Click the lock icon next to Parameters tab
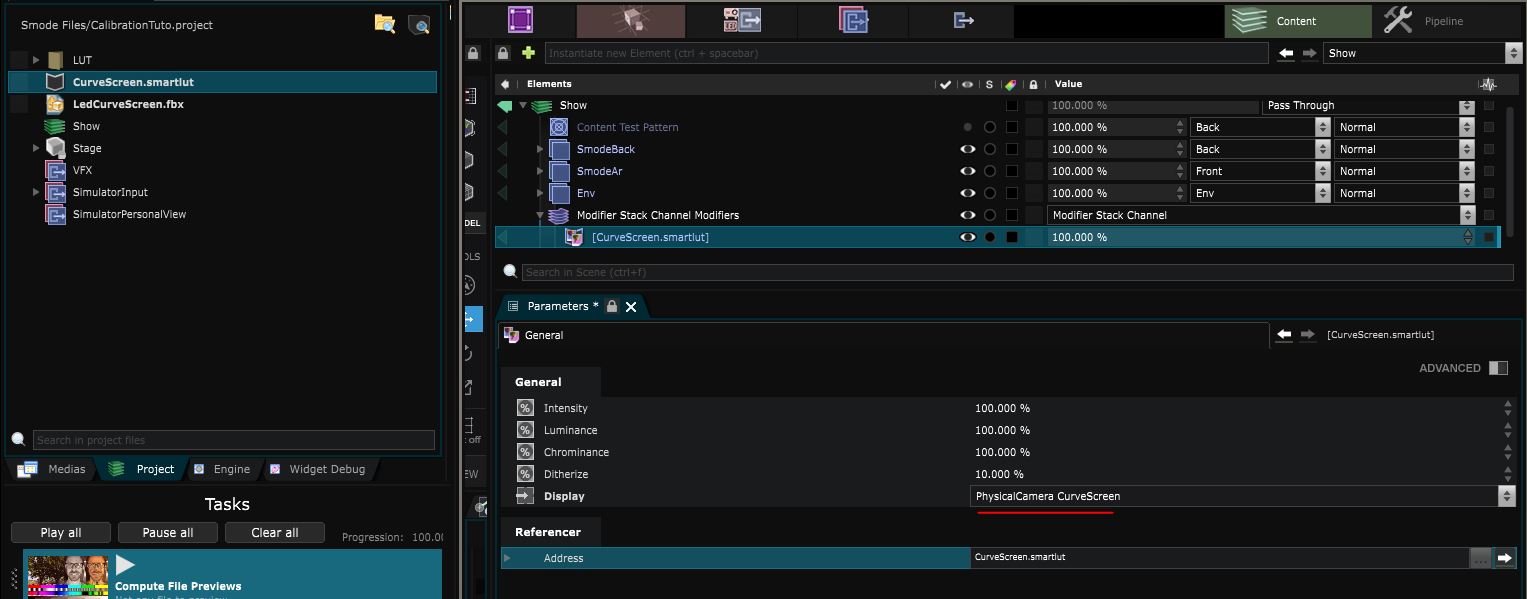 pyautogui.click(x=612, y=306)
